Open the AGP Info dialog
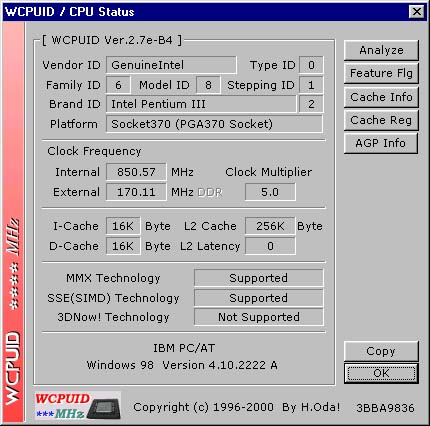The width and height of the screenshot is (430, 426). click(381, 143)
